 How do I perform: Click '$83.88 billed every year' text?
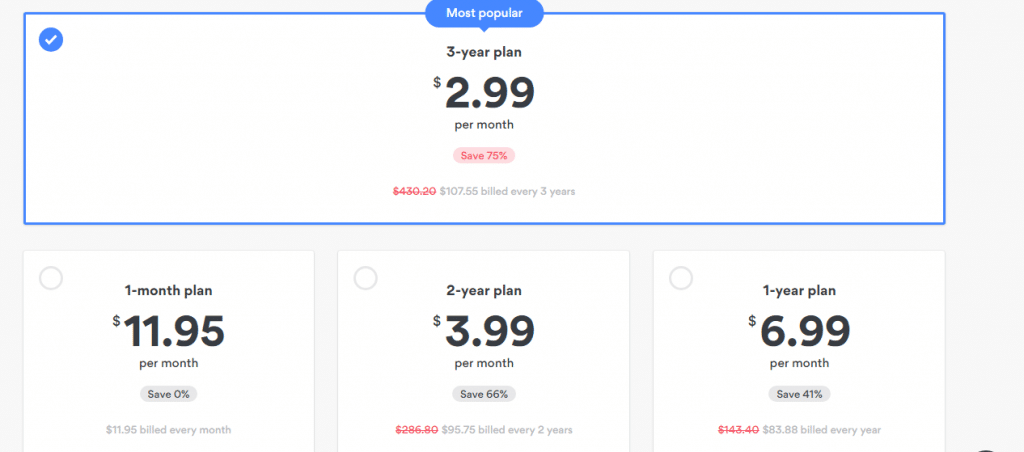(822, 430)
